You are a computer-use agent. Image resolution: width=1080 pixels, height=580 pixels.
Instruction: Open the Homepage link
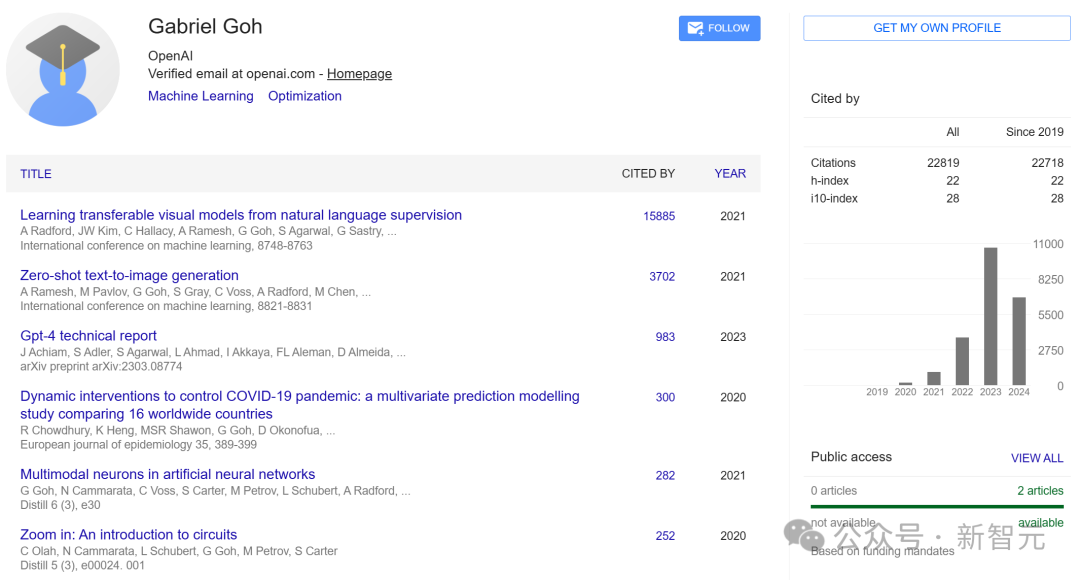(359, 74)
